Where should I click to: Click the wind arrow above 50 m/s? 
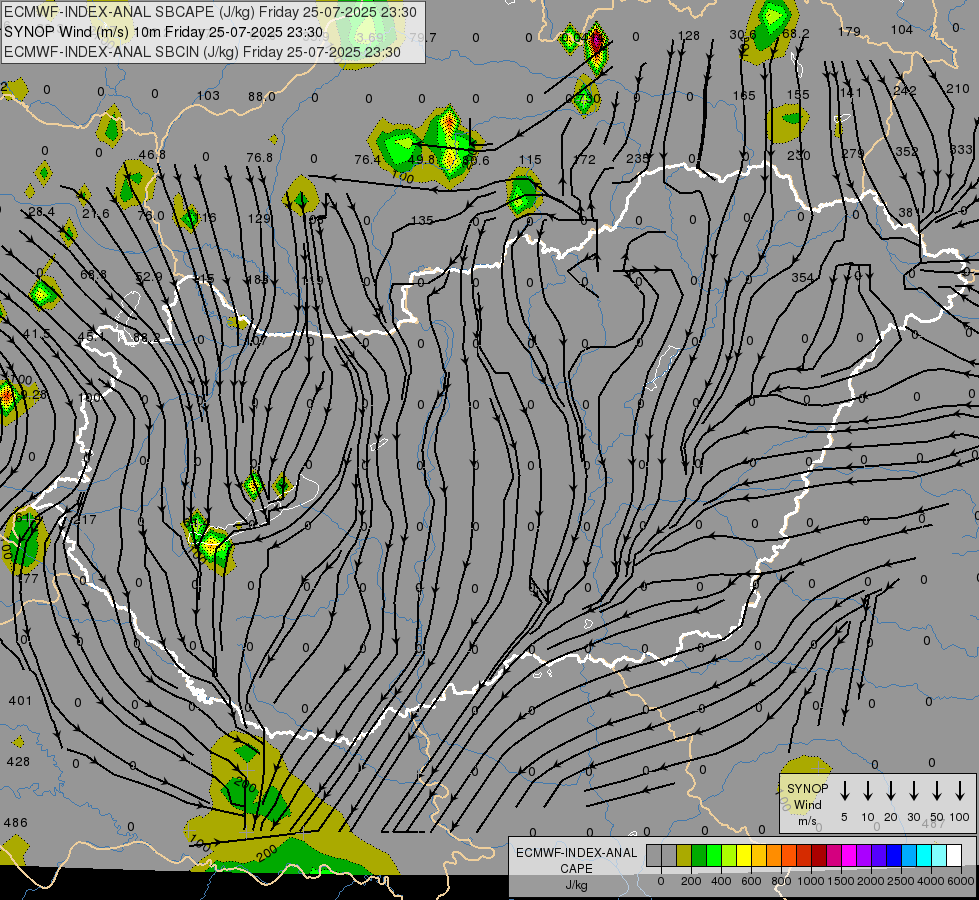click(x=937, y=791)
